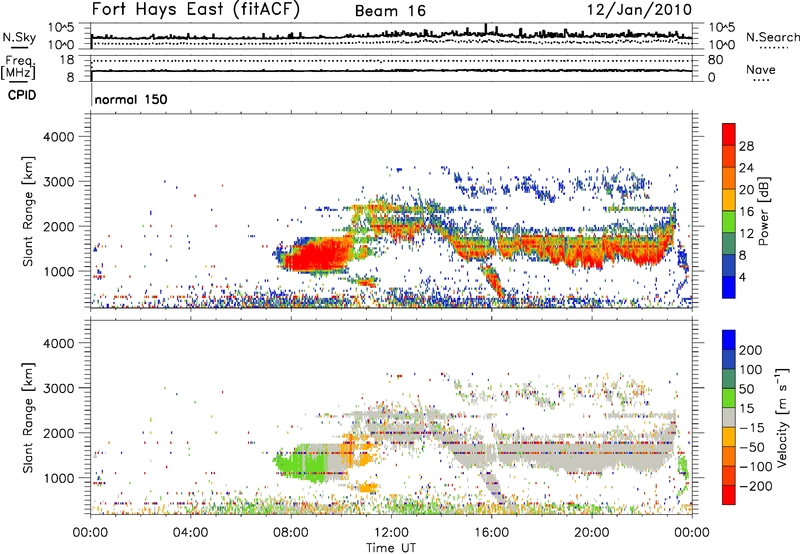
Task: Click the "4" label on the power colorbar
Action: (742, 277)
